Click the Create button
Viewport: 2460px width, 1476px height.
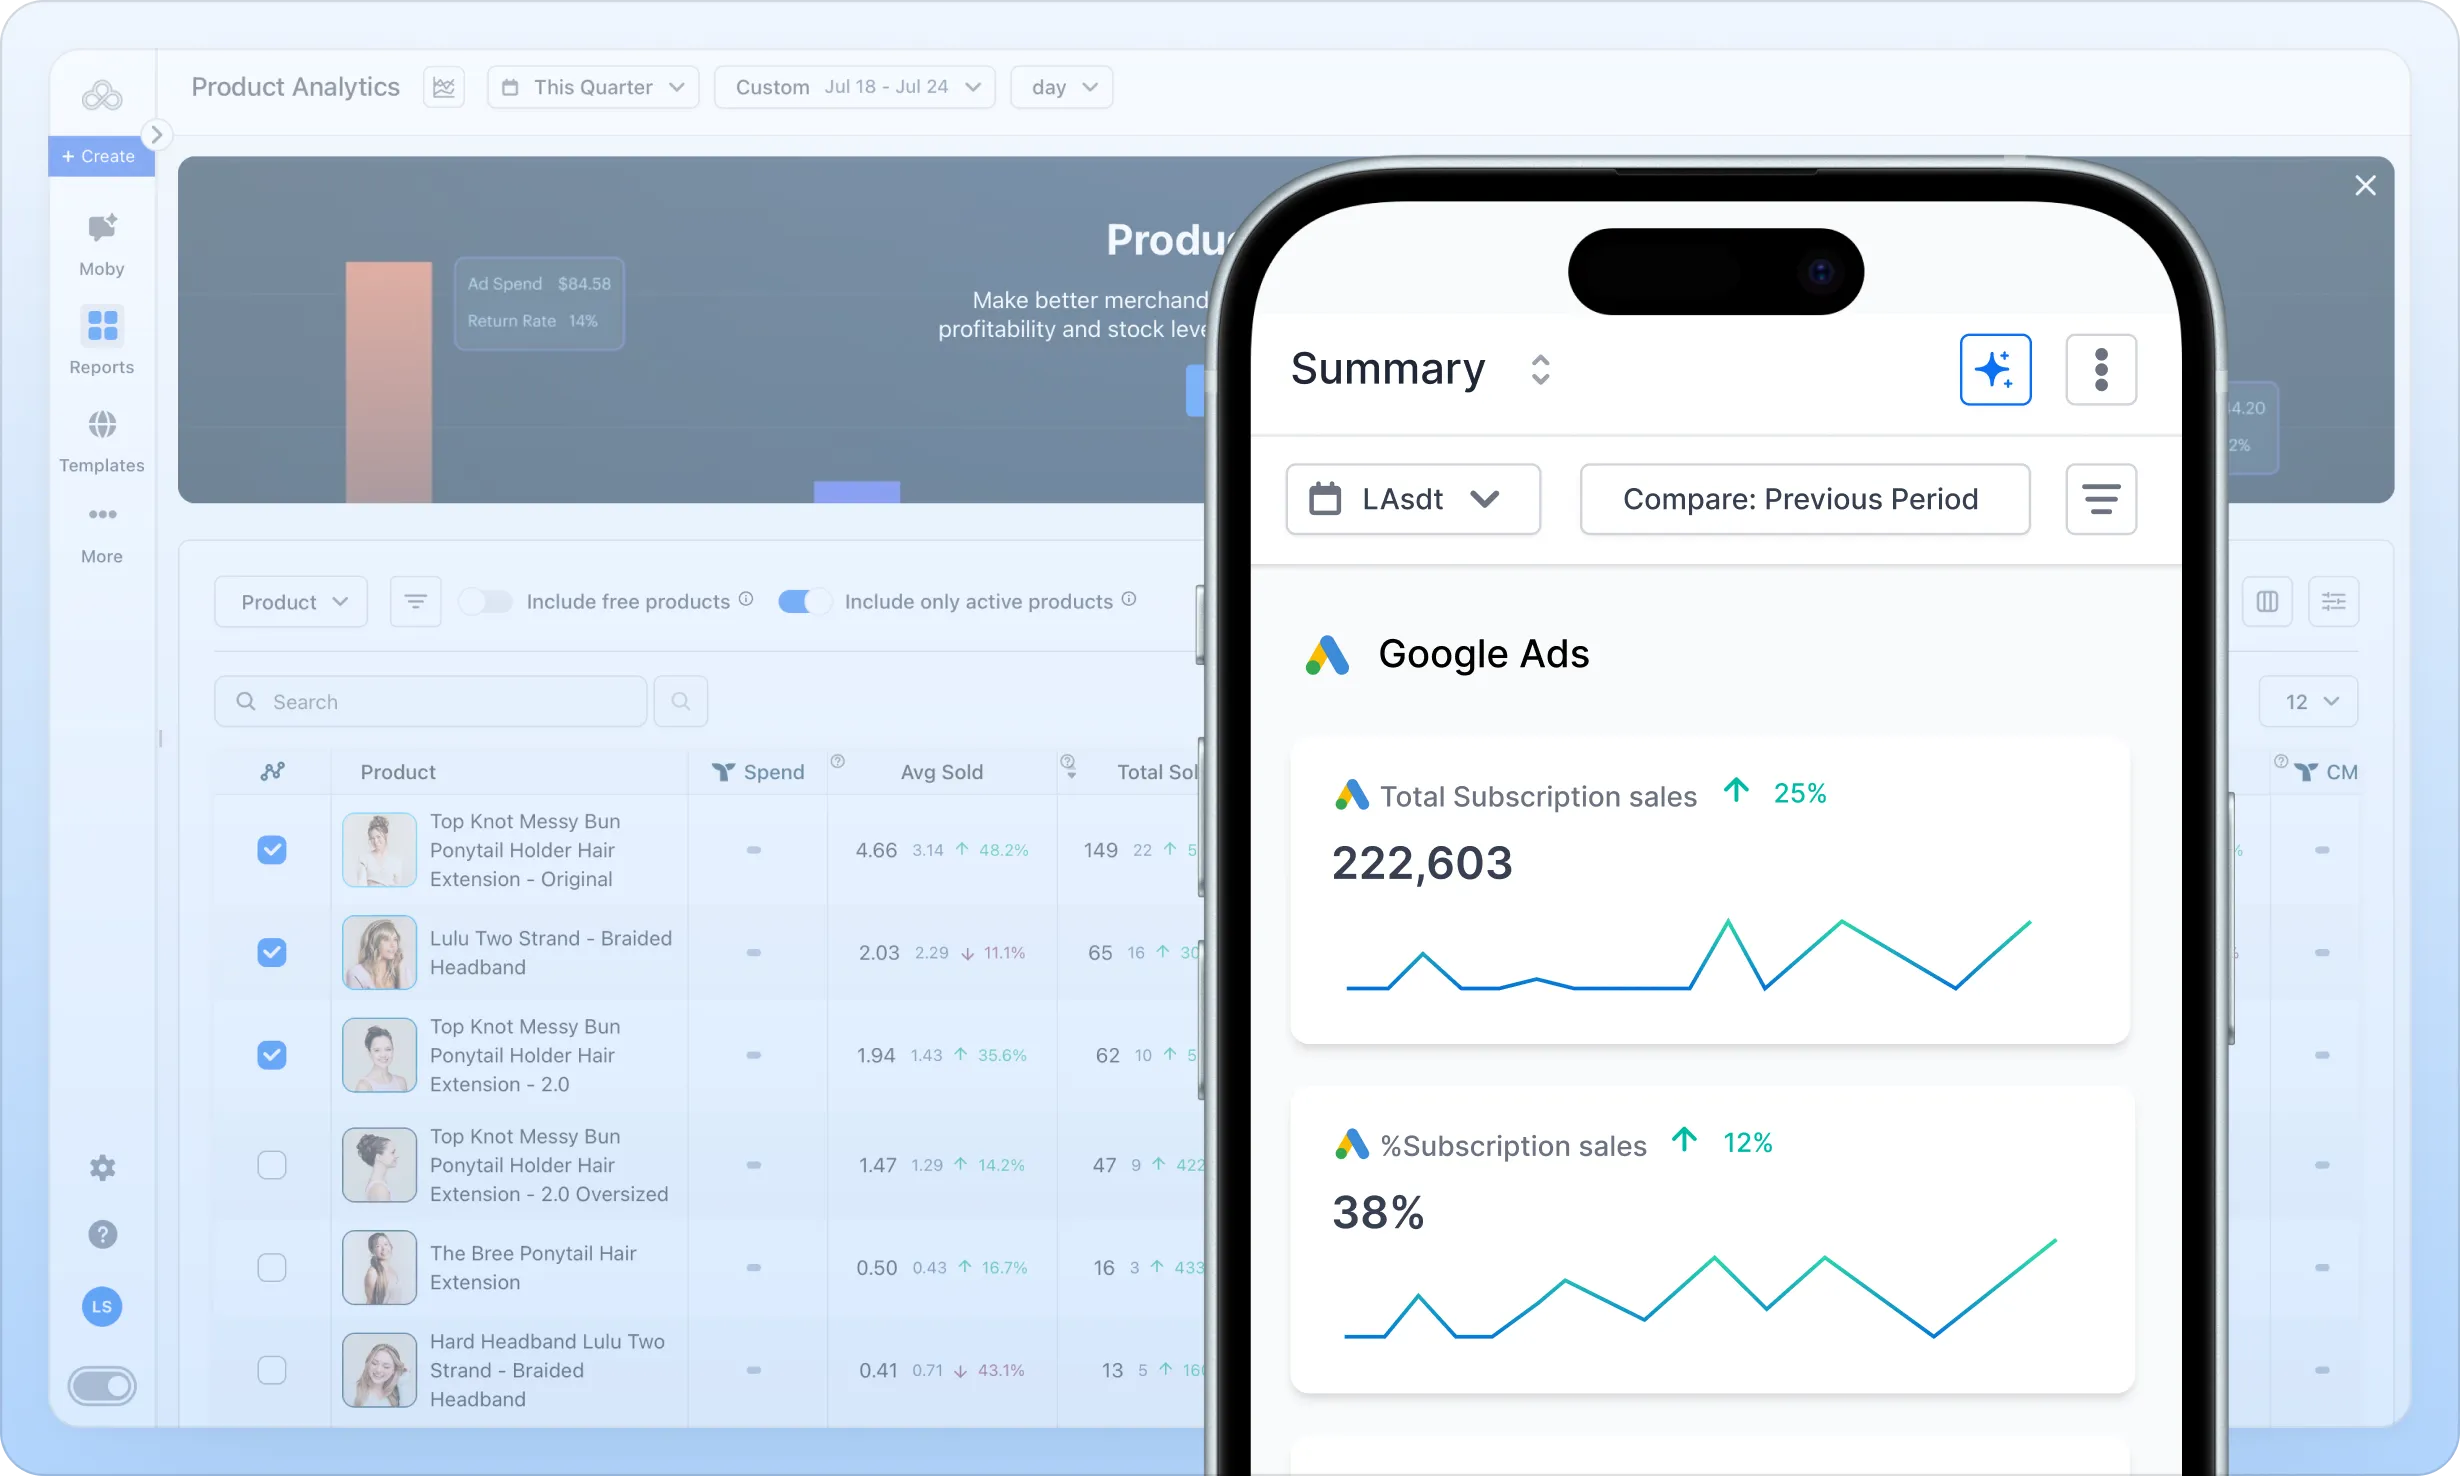100,156
